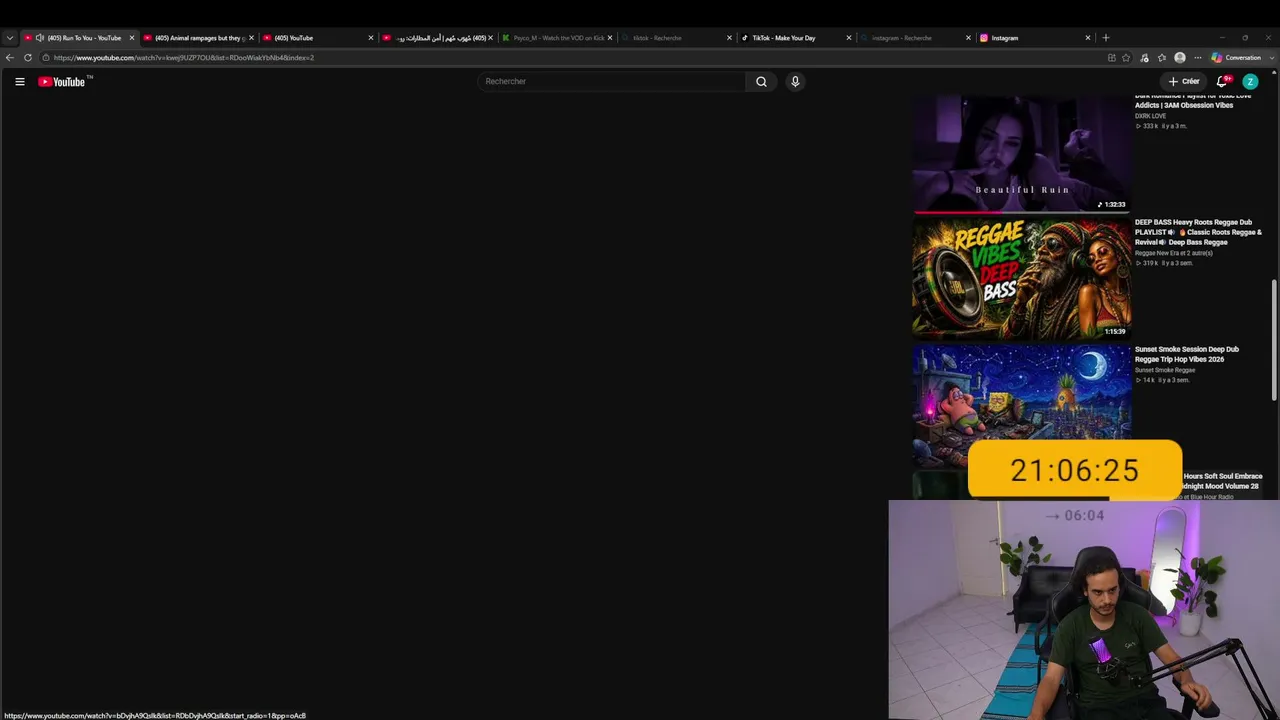The image size is (1280, 720).
Task: Switch to the Arabic-titled YouTube tab
Action: (x=437, y=38)
